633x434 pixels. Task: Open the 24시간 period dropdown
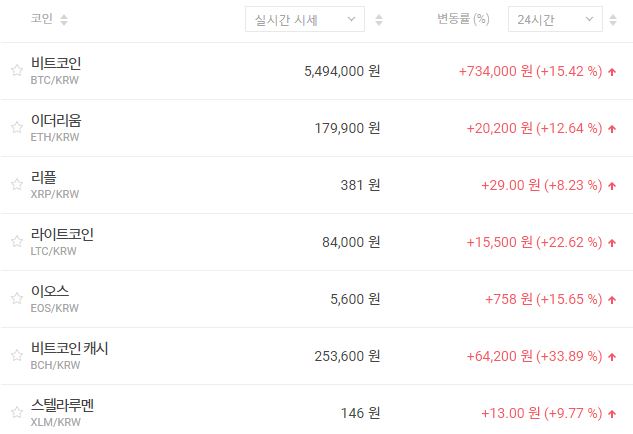[x=555, y=20]
